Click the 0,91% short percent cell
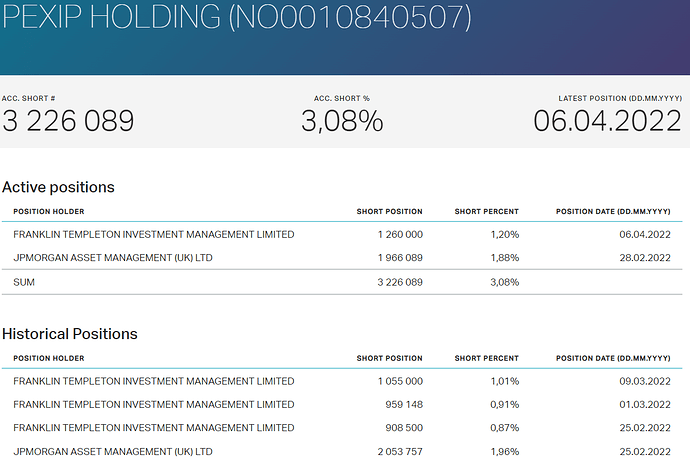 point(505,404)
